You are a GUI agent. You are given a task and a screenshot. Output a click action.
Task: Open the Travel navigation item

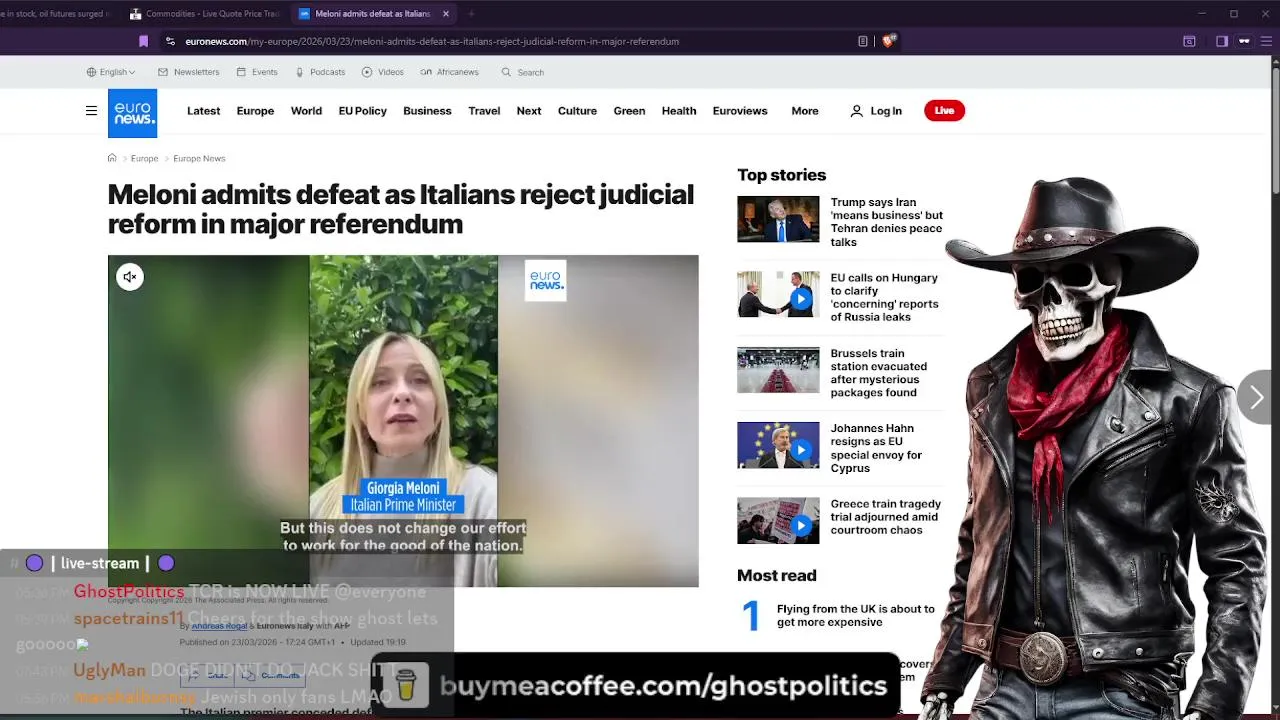(x=484, y=111)
